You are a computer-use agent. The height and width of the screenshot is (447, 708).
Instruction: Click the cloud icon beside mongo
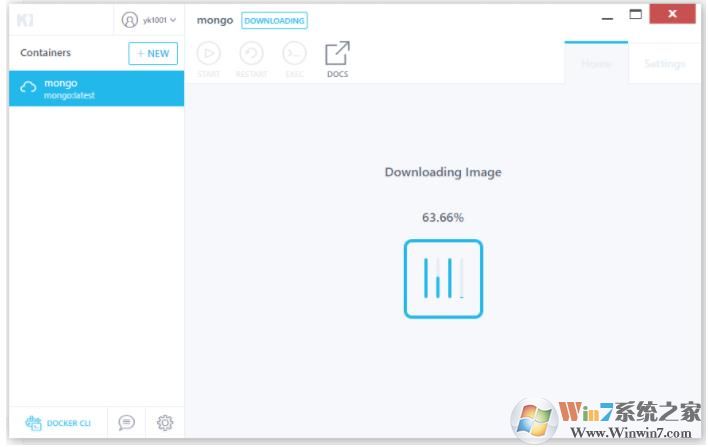(28, 87)
